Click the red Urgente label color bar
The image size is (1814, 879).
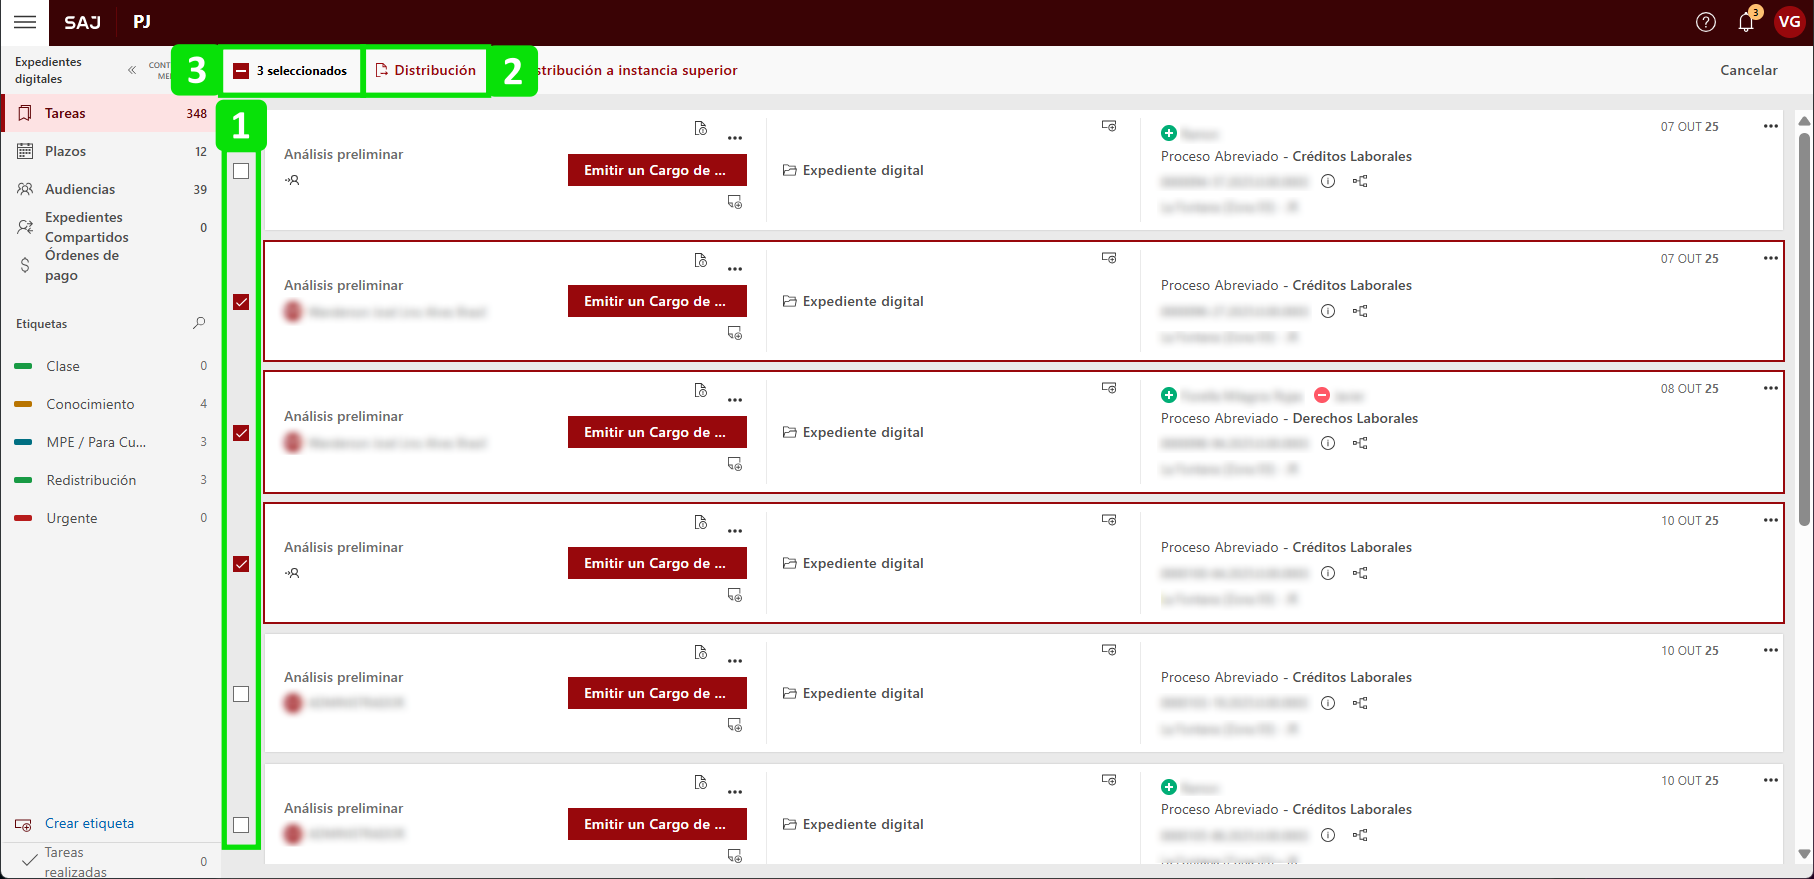(x=23, y=518)
